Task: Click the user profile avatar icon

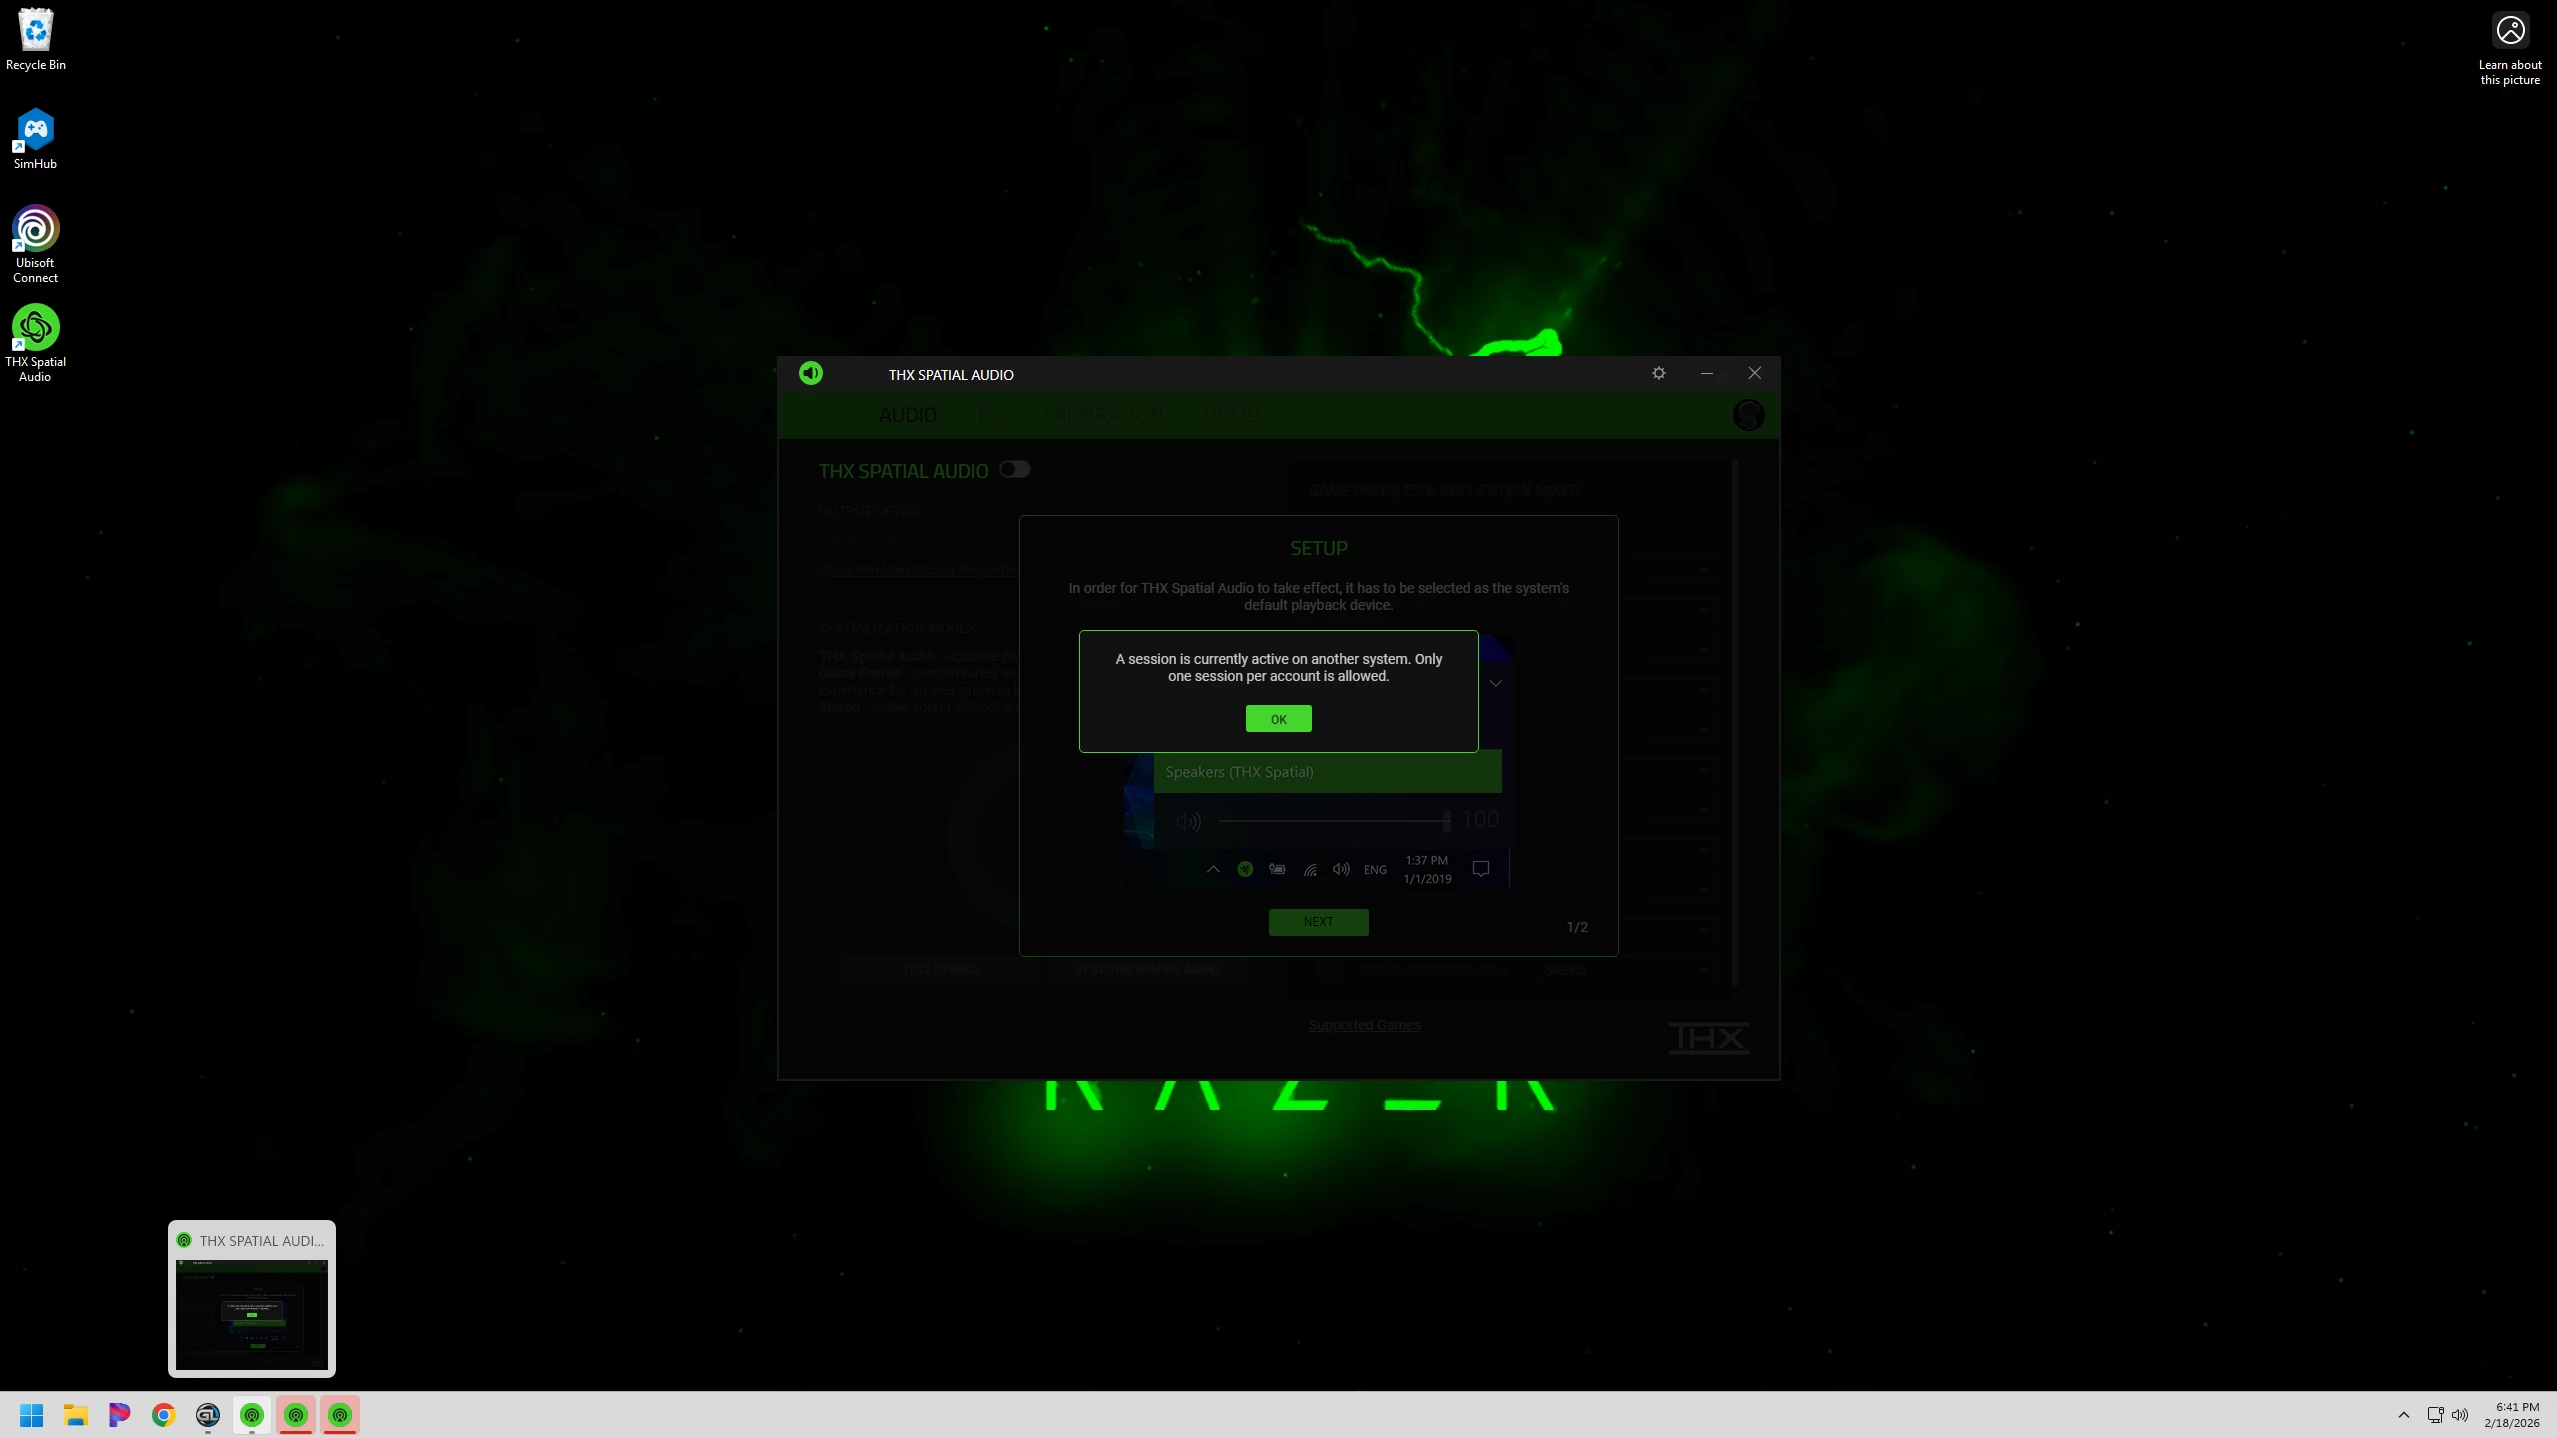Action: [1748, 415]
